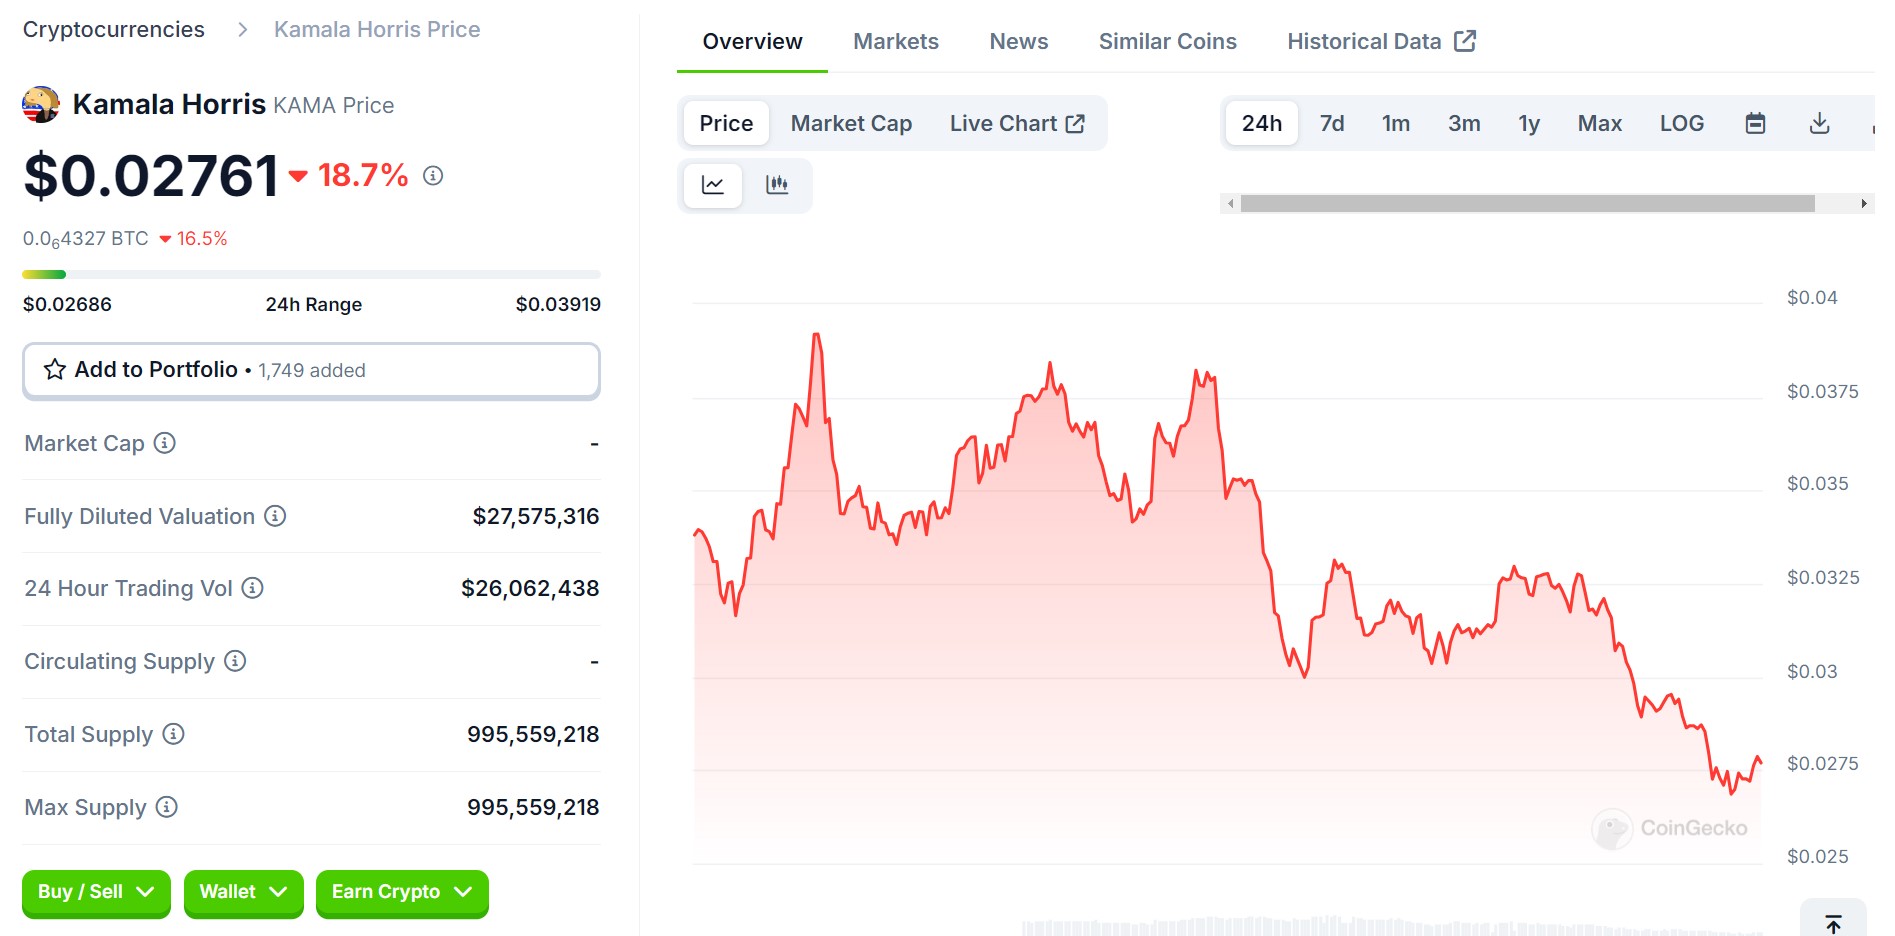Viewport: 1895px width, 936px height.
Task: Open the calendar date range picker
Action: click(1755, 123)
